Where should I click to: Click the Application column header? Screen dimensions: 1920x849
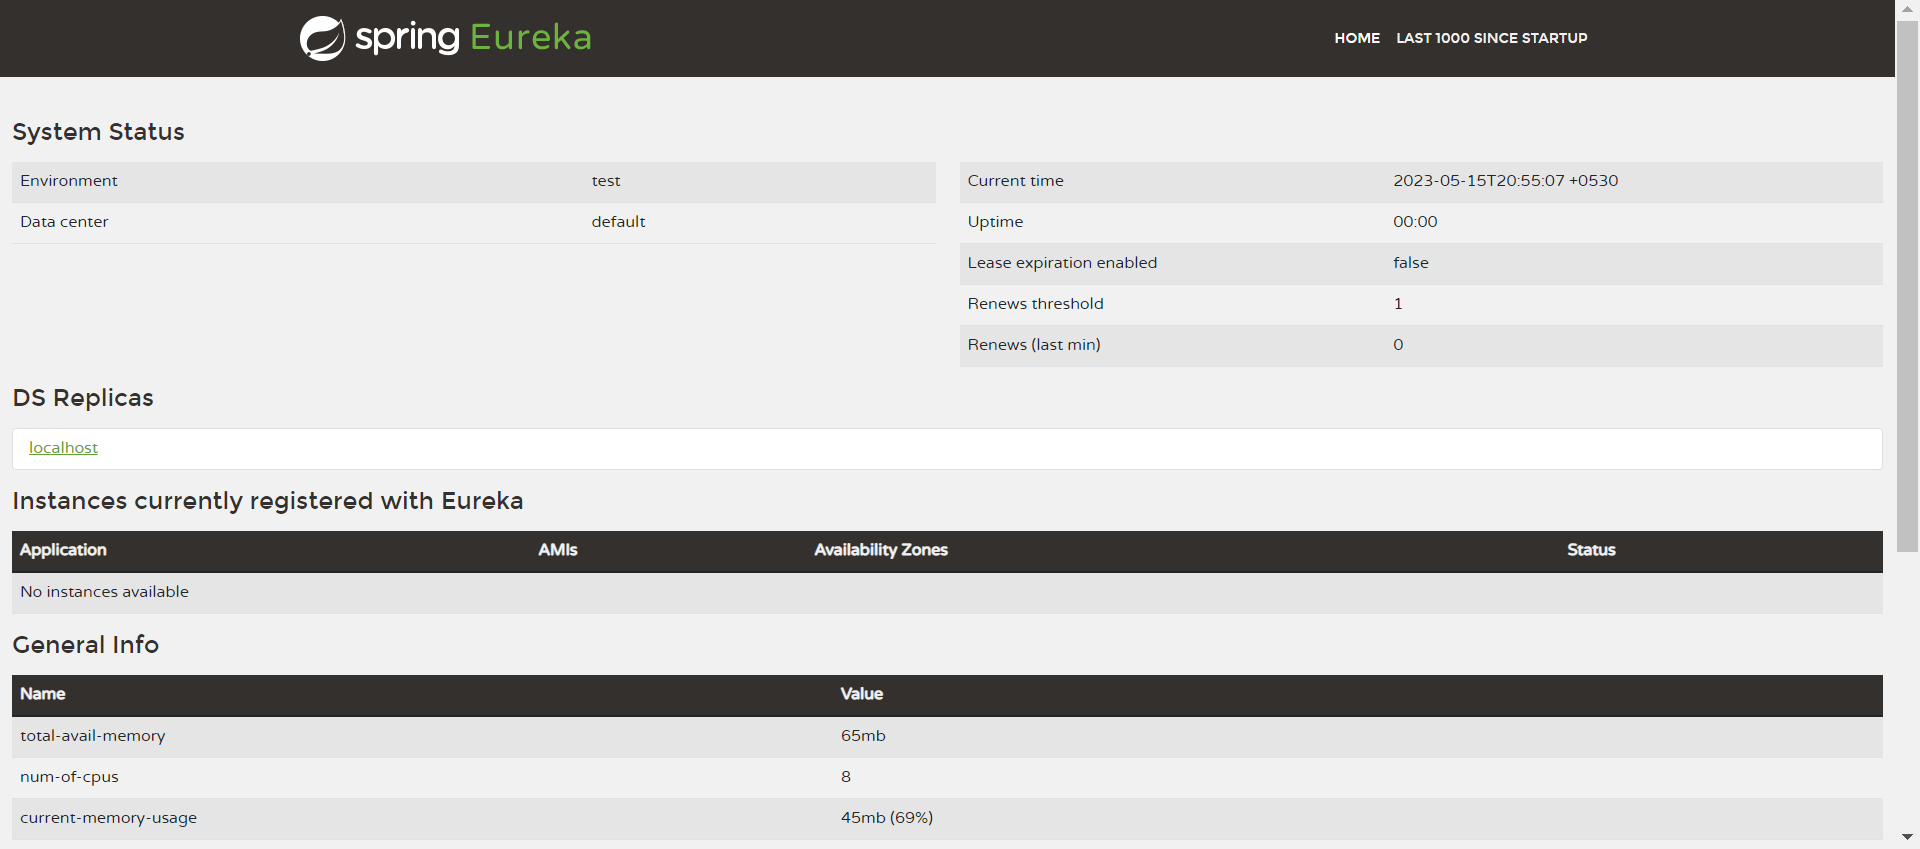pyautogui.click(x=63, y=550)
